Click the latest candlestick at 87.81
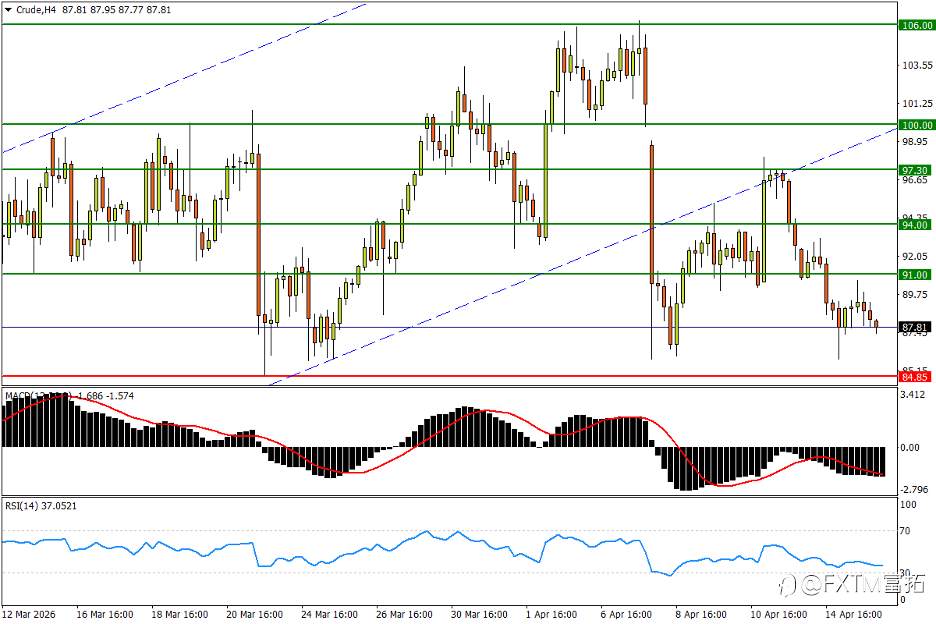Image resolution: width=936 pixels, height=624 pixels. tap(876, 325)
